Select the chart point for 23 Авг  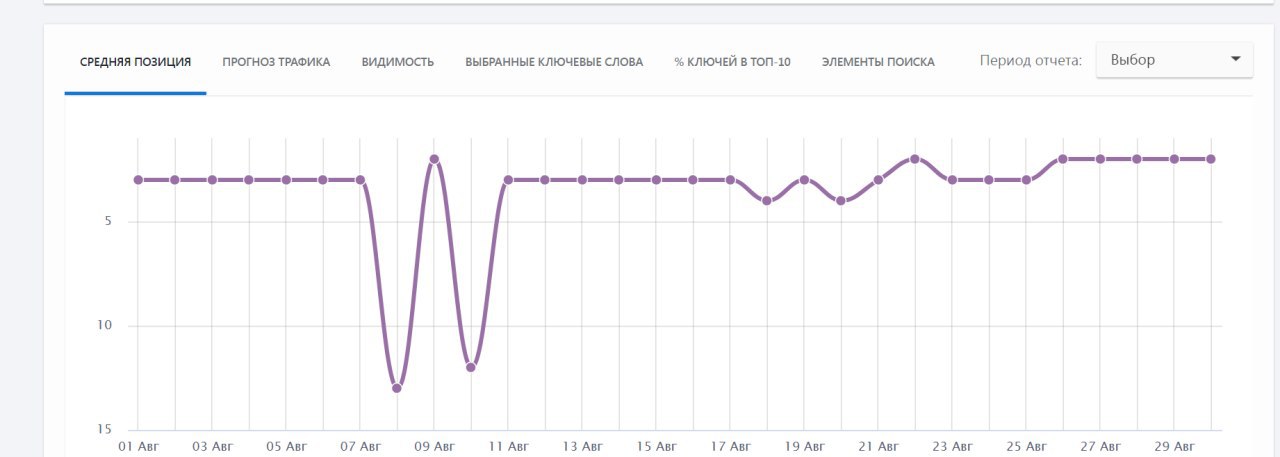coord(952,180)
